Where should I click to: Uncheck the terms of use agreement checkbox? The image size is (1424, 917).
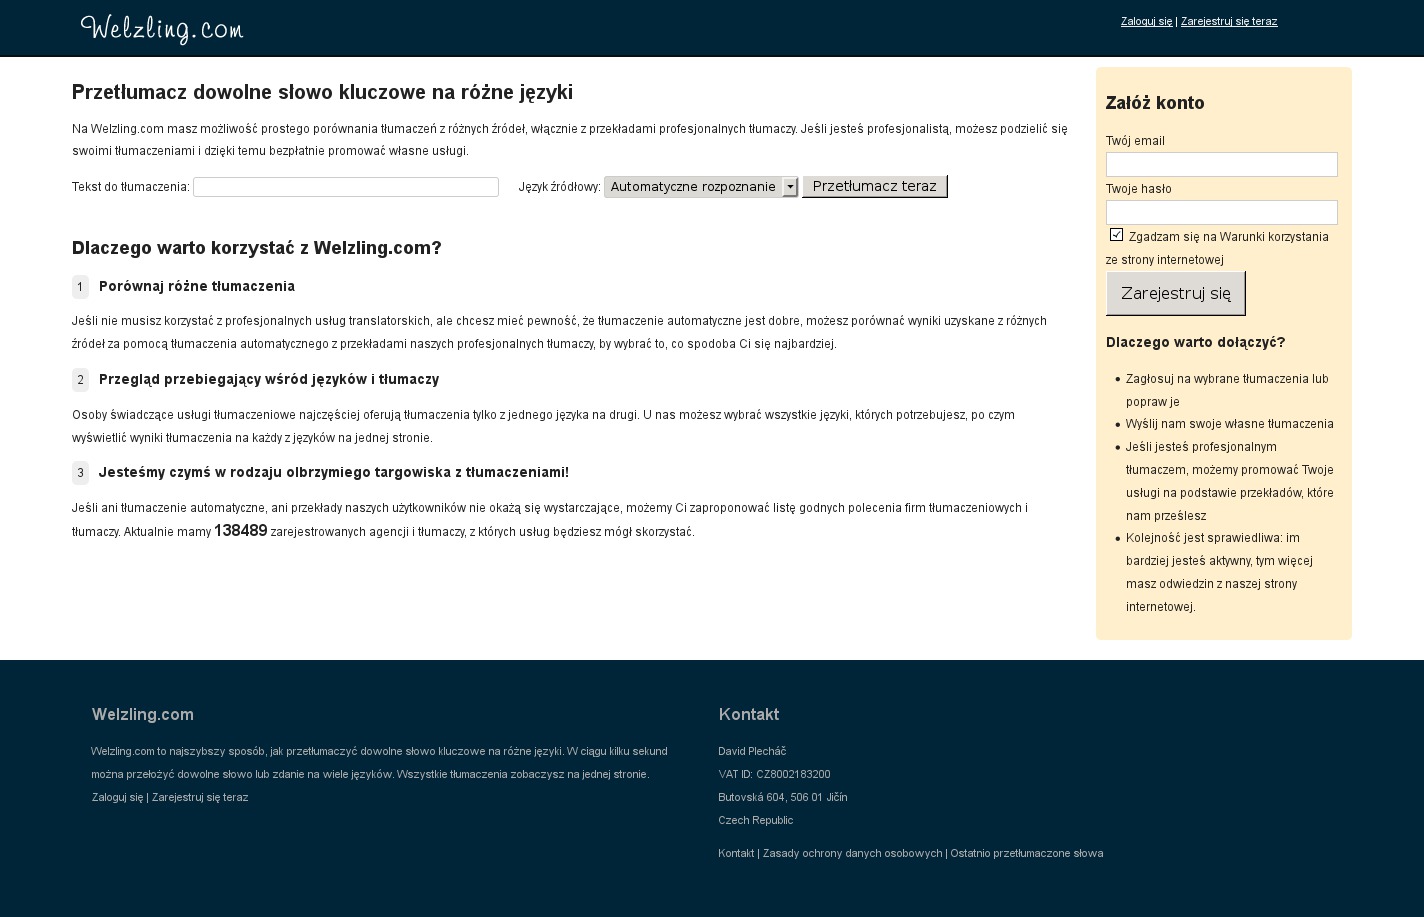coord(1116,235)
